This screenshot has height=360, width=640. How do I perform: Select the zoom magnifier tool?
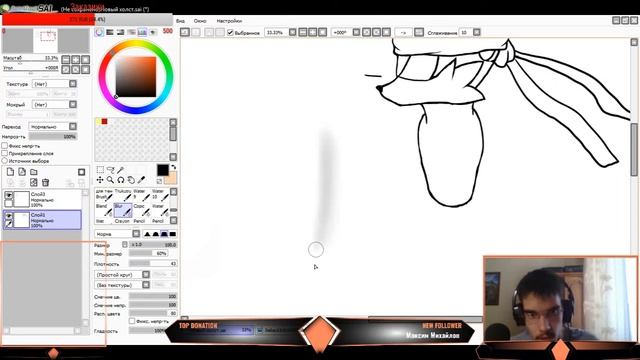click(x=110, y=180)
